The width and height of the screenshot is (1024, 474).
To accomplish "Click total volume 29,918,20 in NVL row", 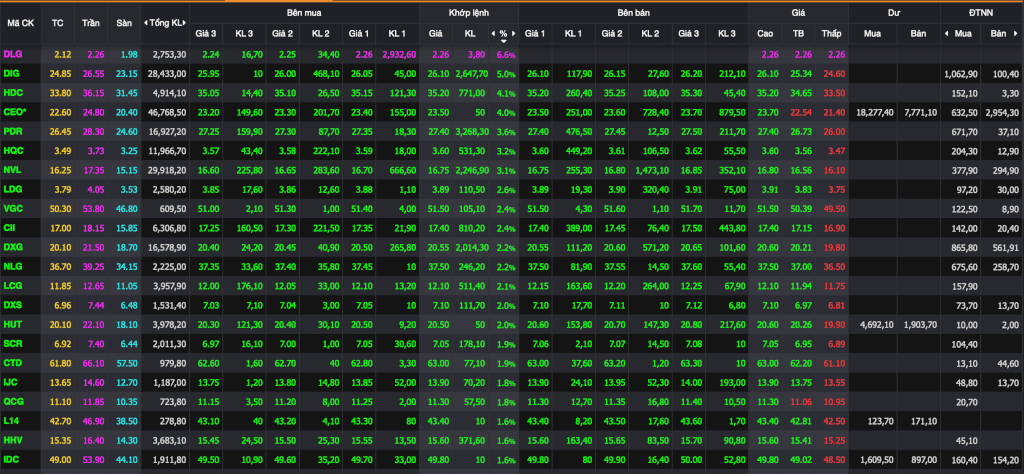I will point(169,170).
